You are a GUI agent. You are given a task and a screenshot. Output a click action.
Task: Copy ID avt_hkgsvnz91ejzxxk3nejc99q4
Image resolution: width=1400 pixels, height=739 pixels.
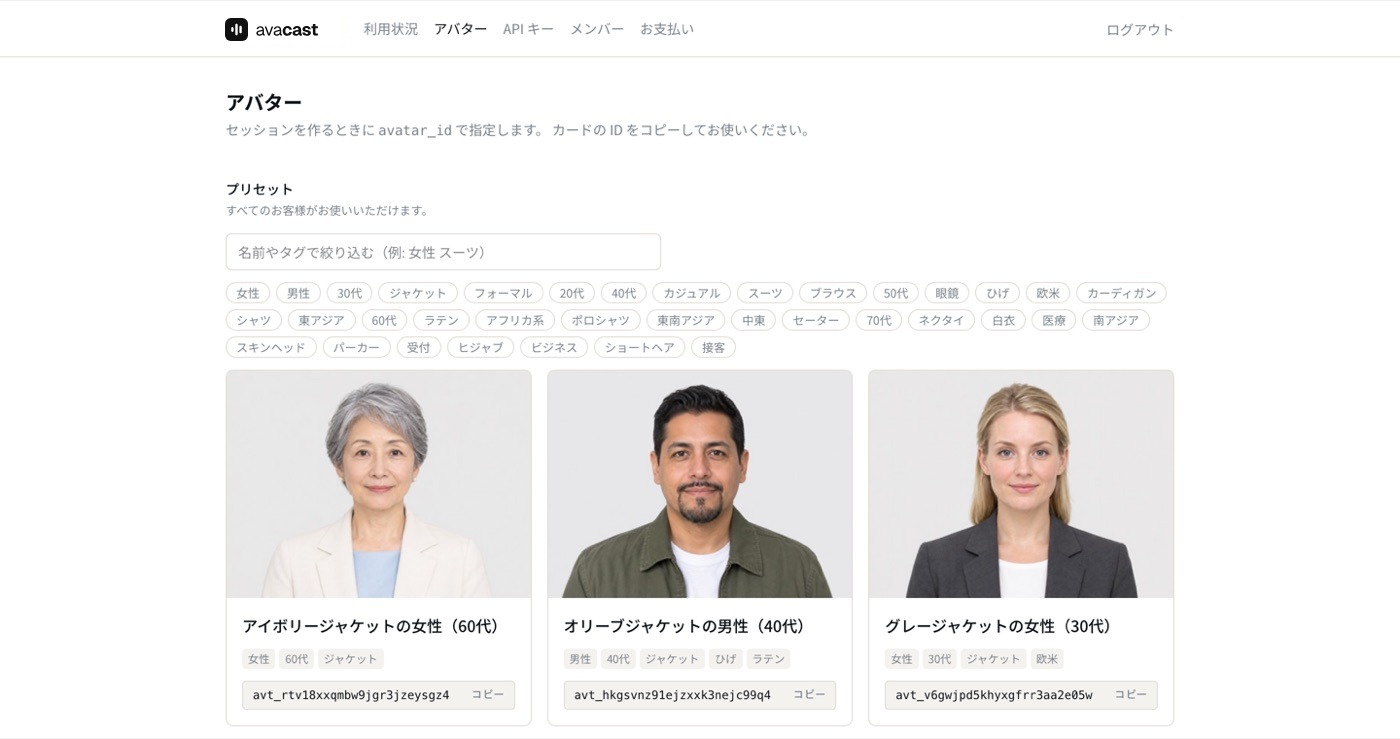[809, 694]
